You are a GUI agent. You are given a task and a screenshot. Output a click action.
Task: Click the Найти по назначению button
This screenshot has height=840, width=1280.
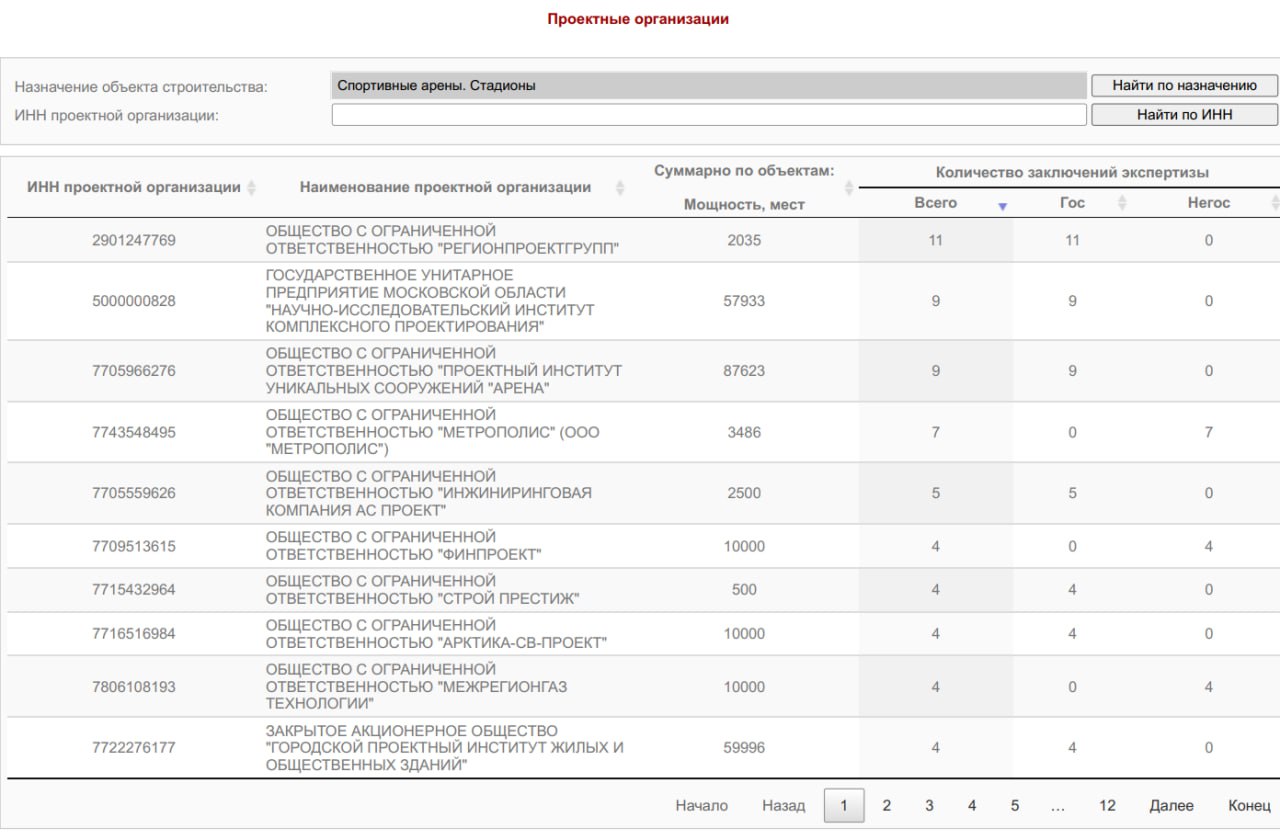click(1184, 86)
